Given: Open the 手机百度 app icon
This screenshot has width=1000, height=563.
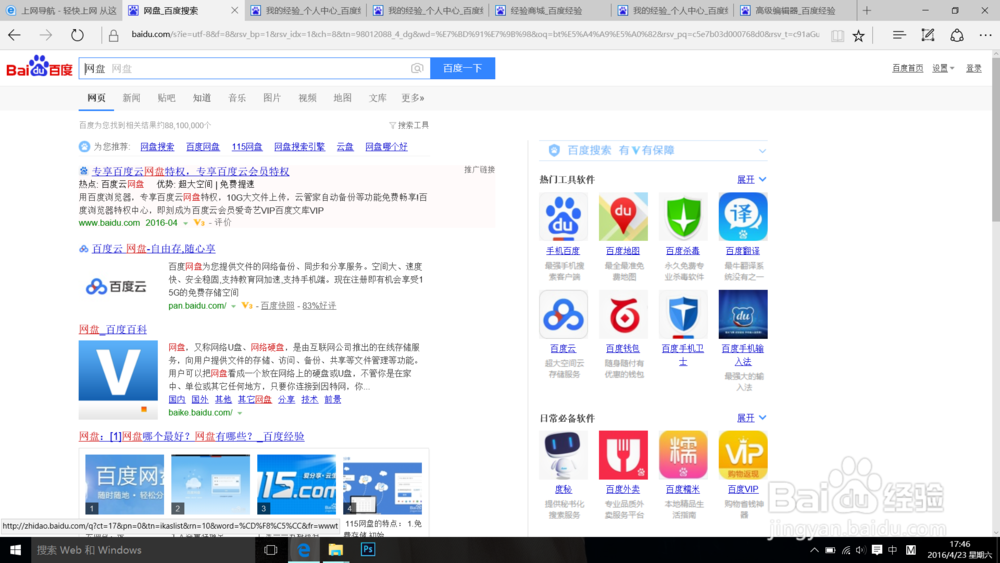Looking at the screenshot, I should (x=563, y=217).
